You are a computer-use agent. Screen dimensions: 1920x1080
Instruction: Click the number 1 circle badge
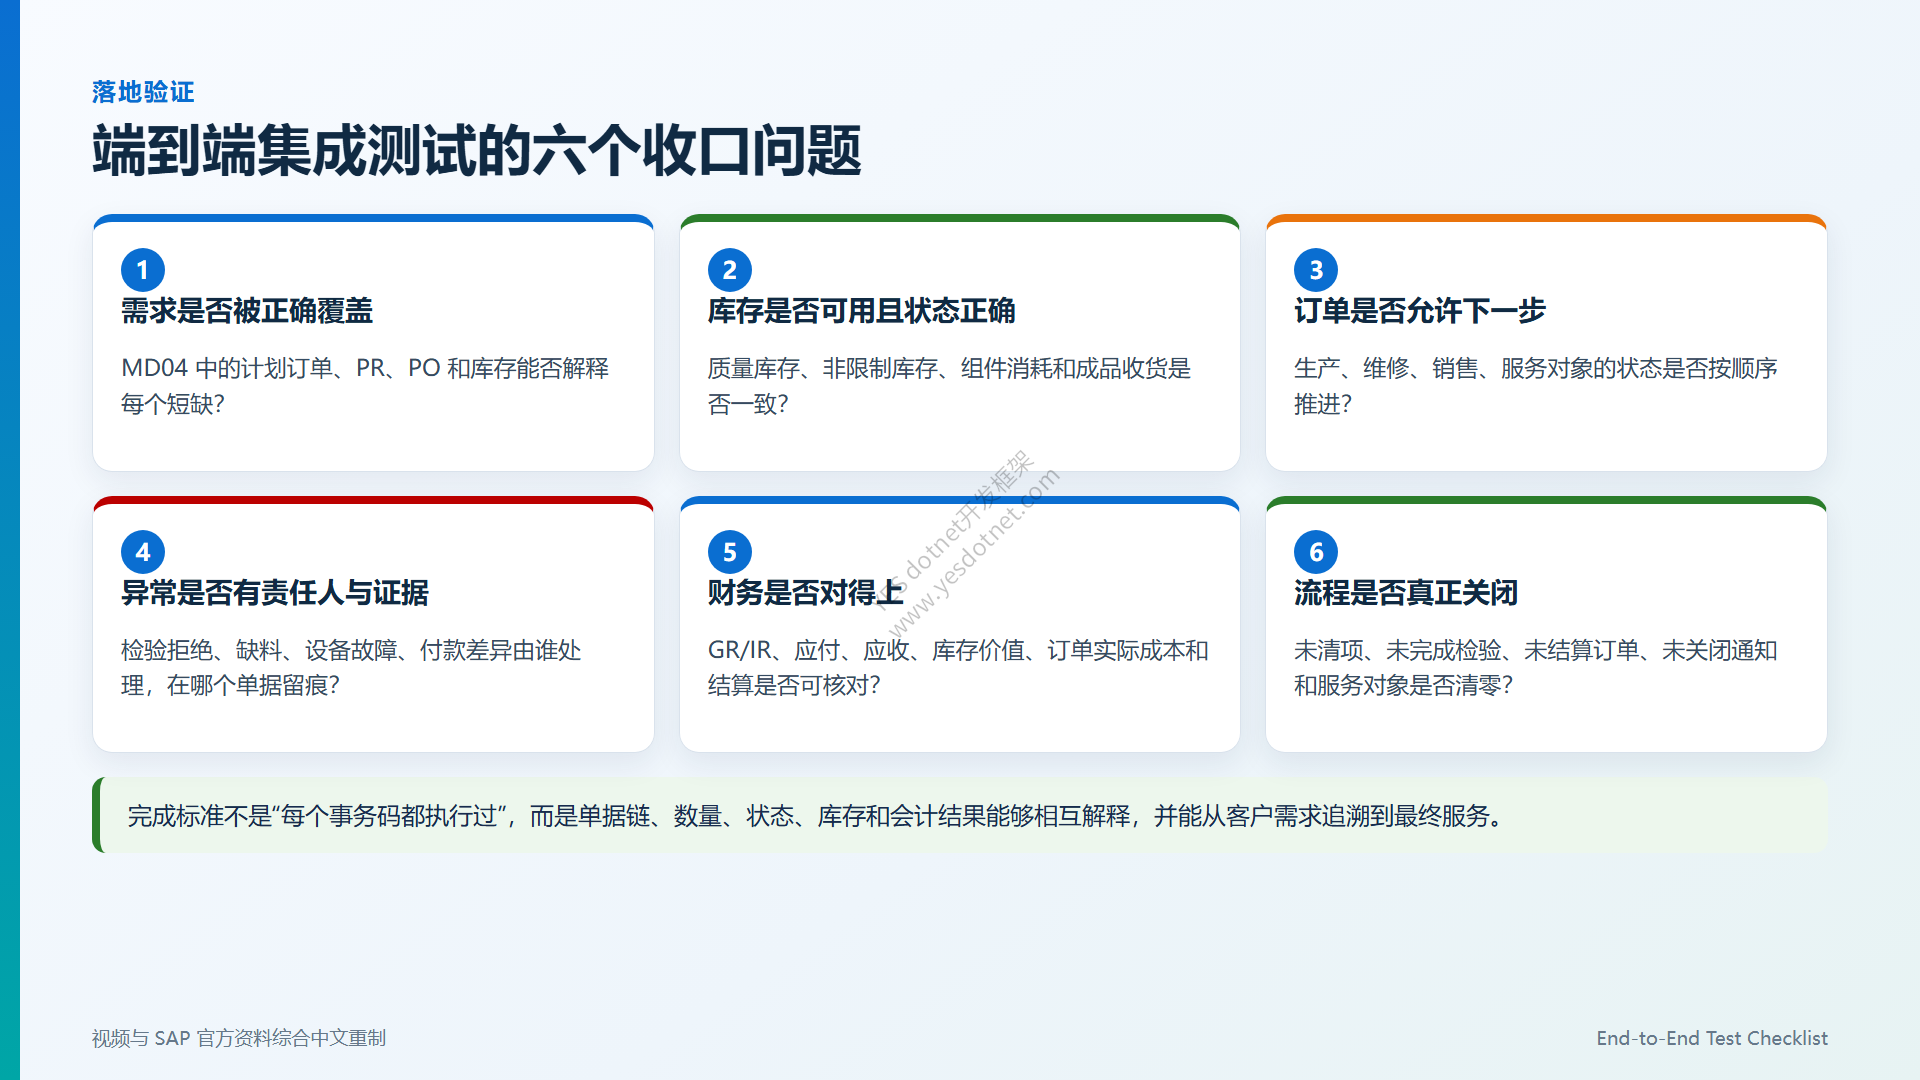point(143,270)
